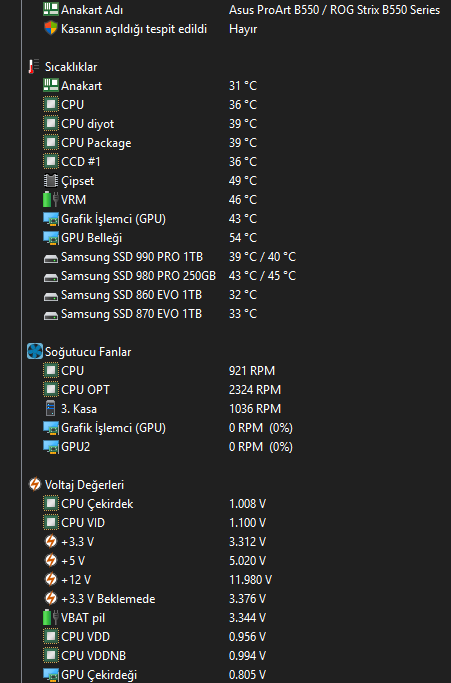Image resolution: width=451 pixels, height=683 pixels.
Task: Click the Anakart temperature row icon
Action: click(51, 85)
